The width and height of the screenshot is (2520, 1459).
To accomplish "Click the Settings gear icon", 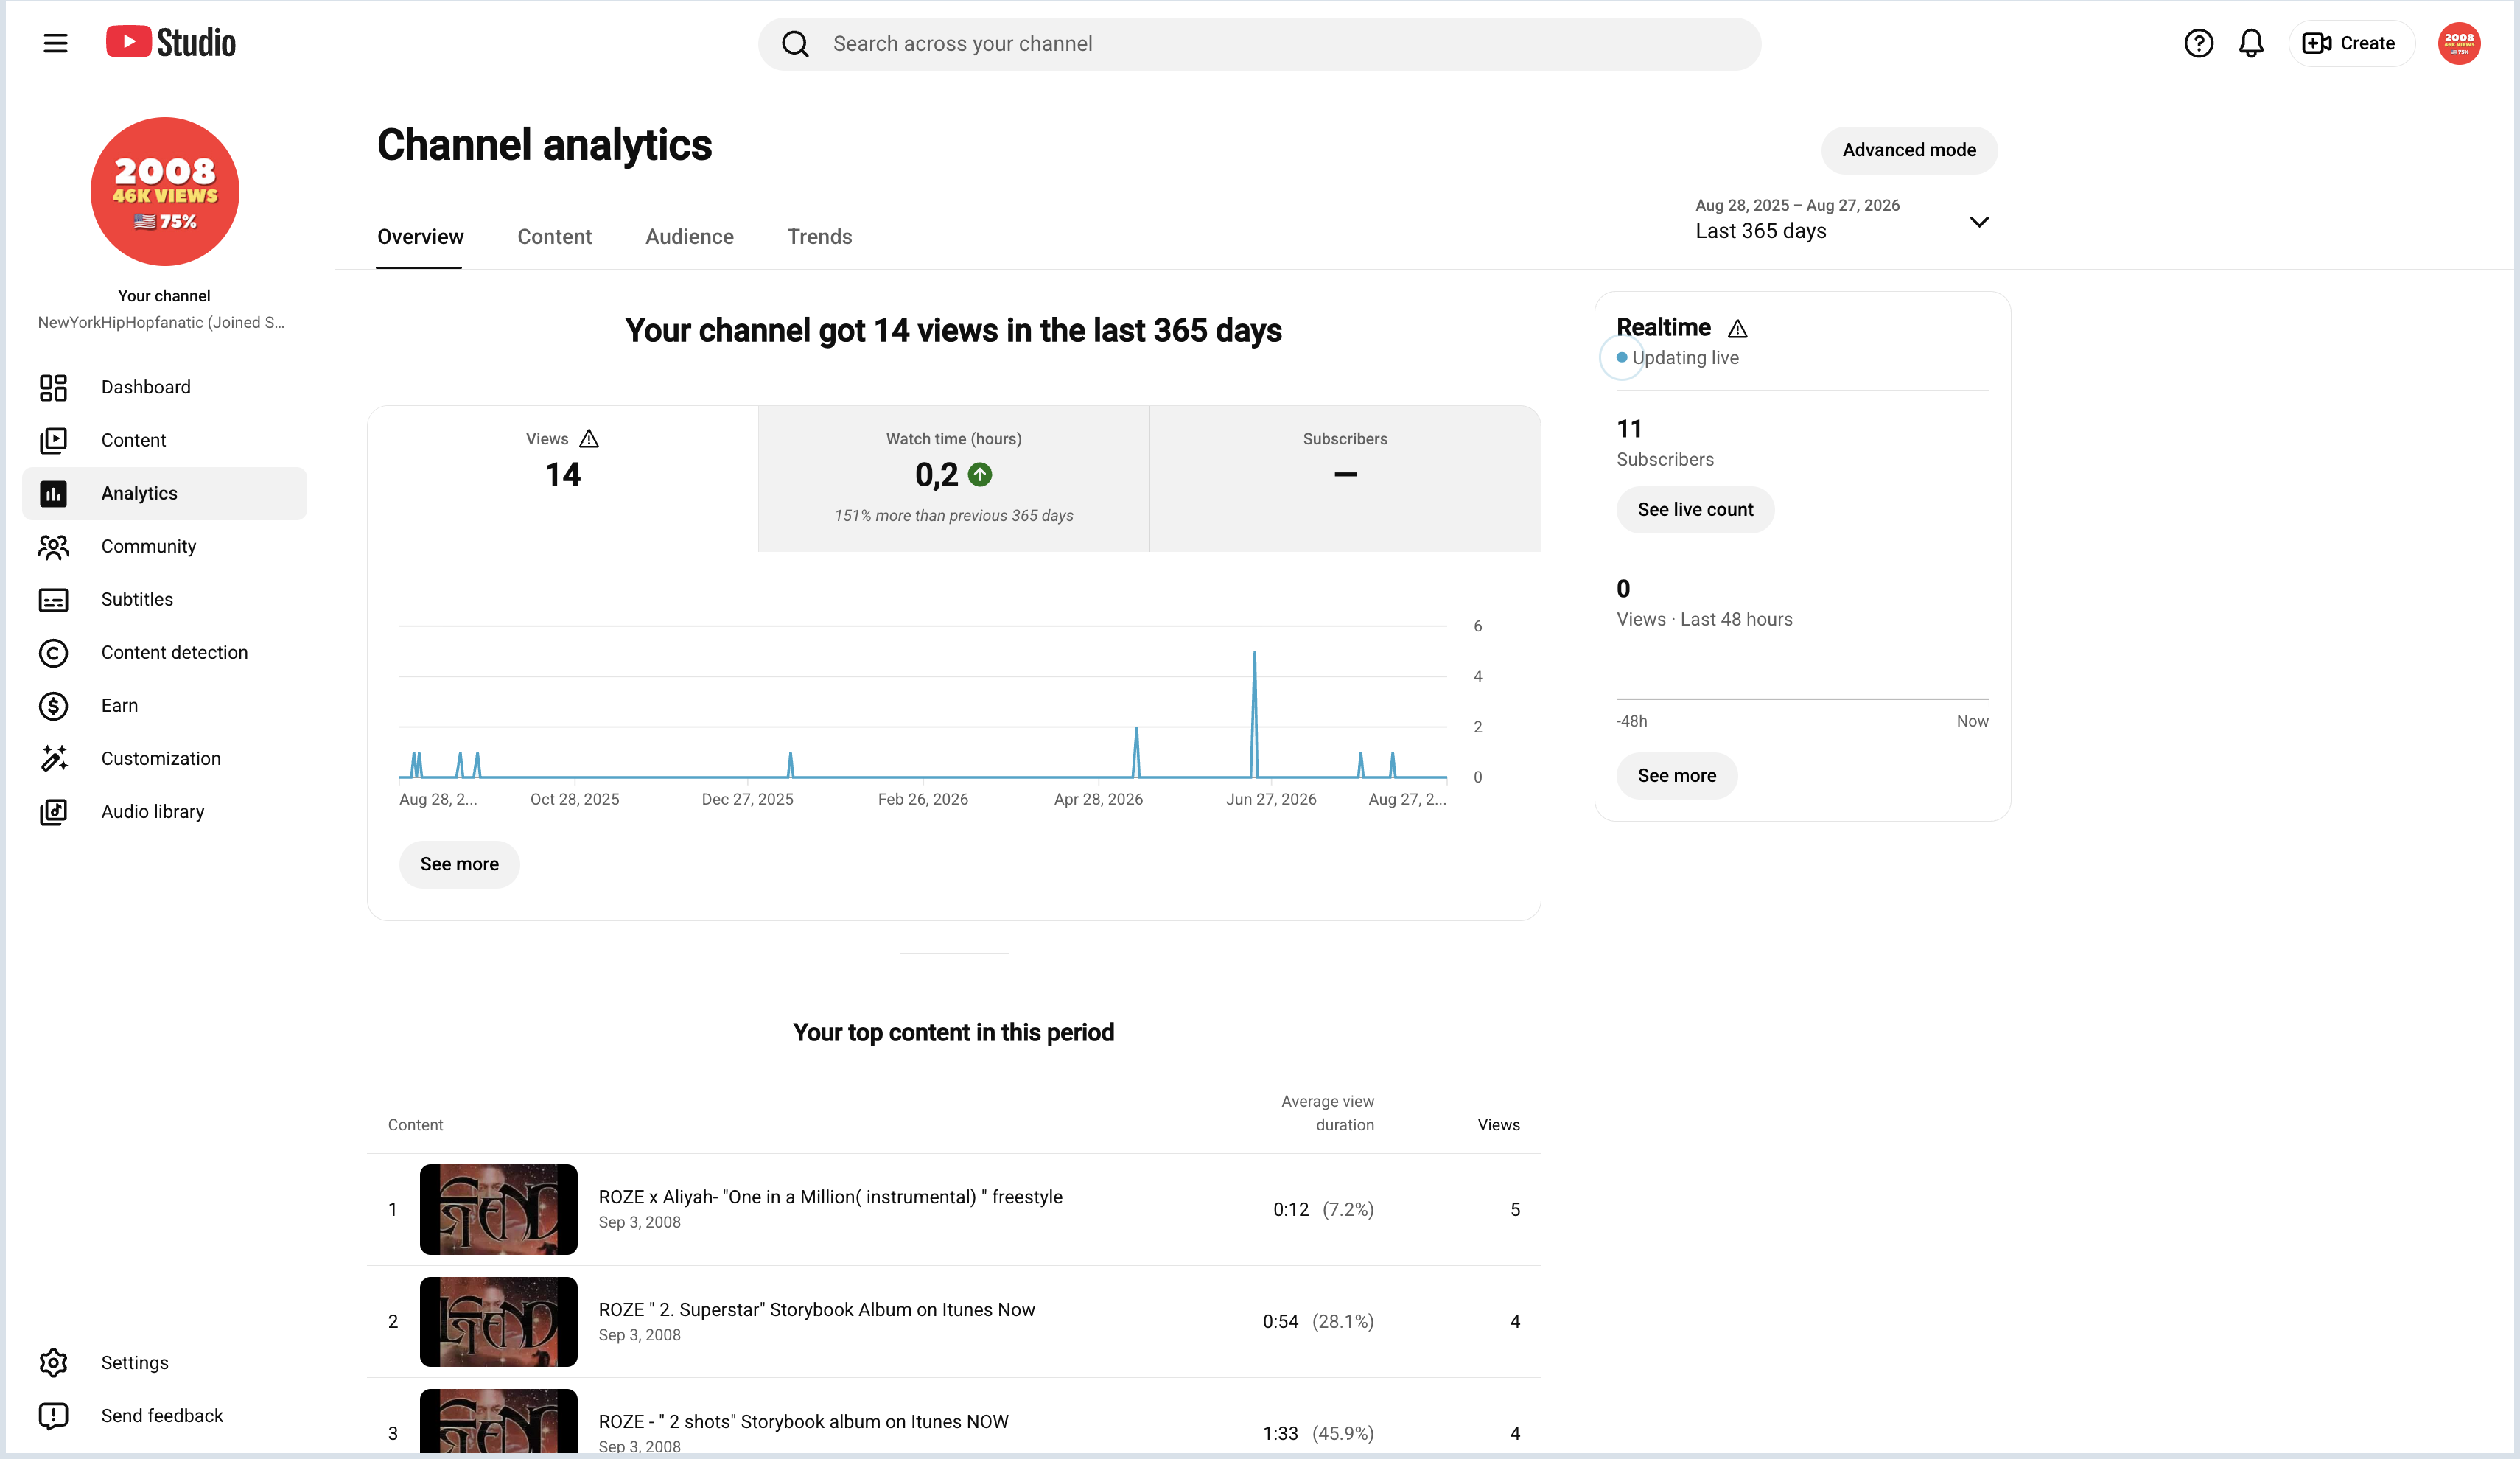I will [x=53, y=1362].
